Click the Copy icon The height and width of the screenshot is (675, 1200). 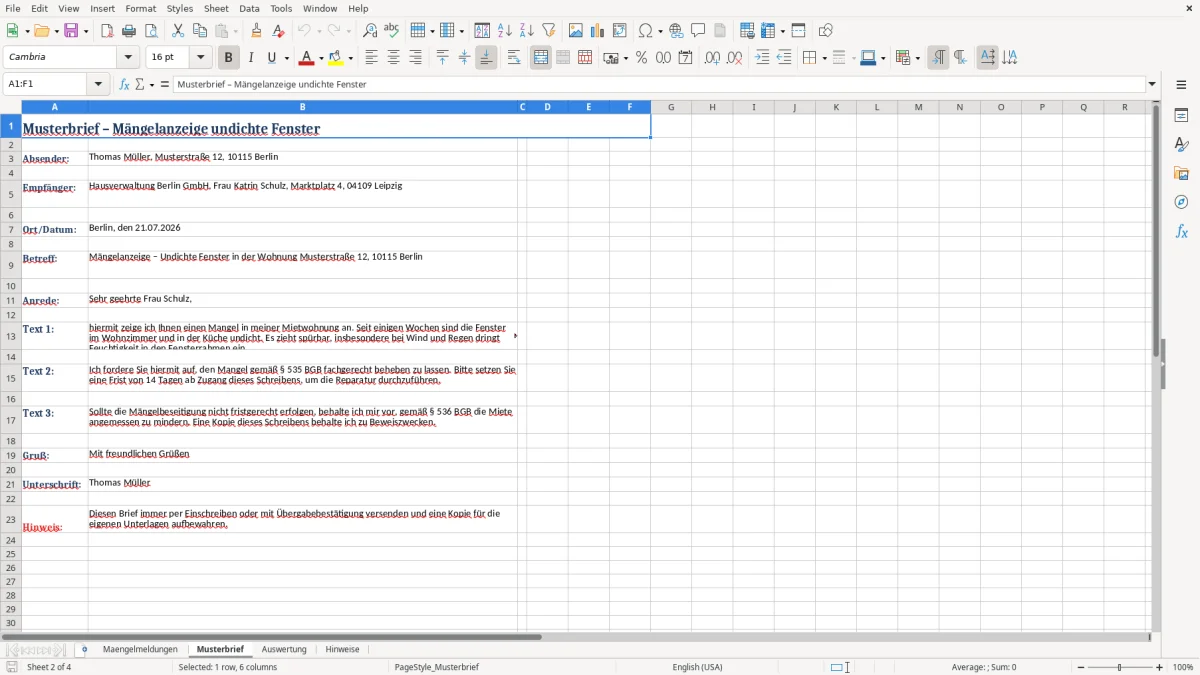coord(199,31)
